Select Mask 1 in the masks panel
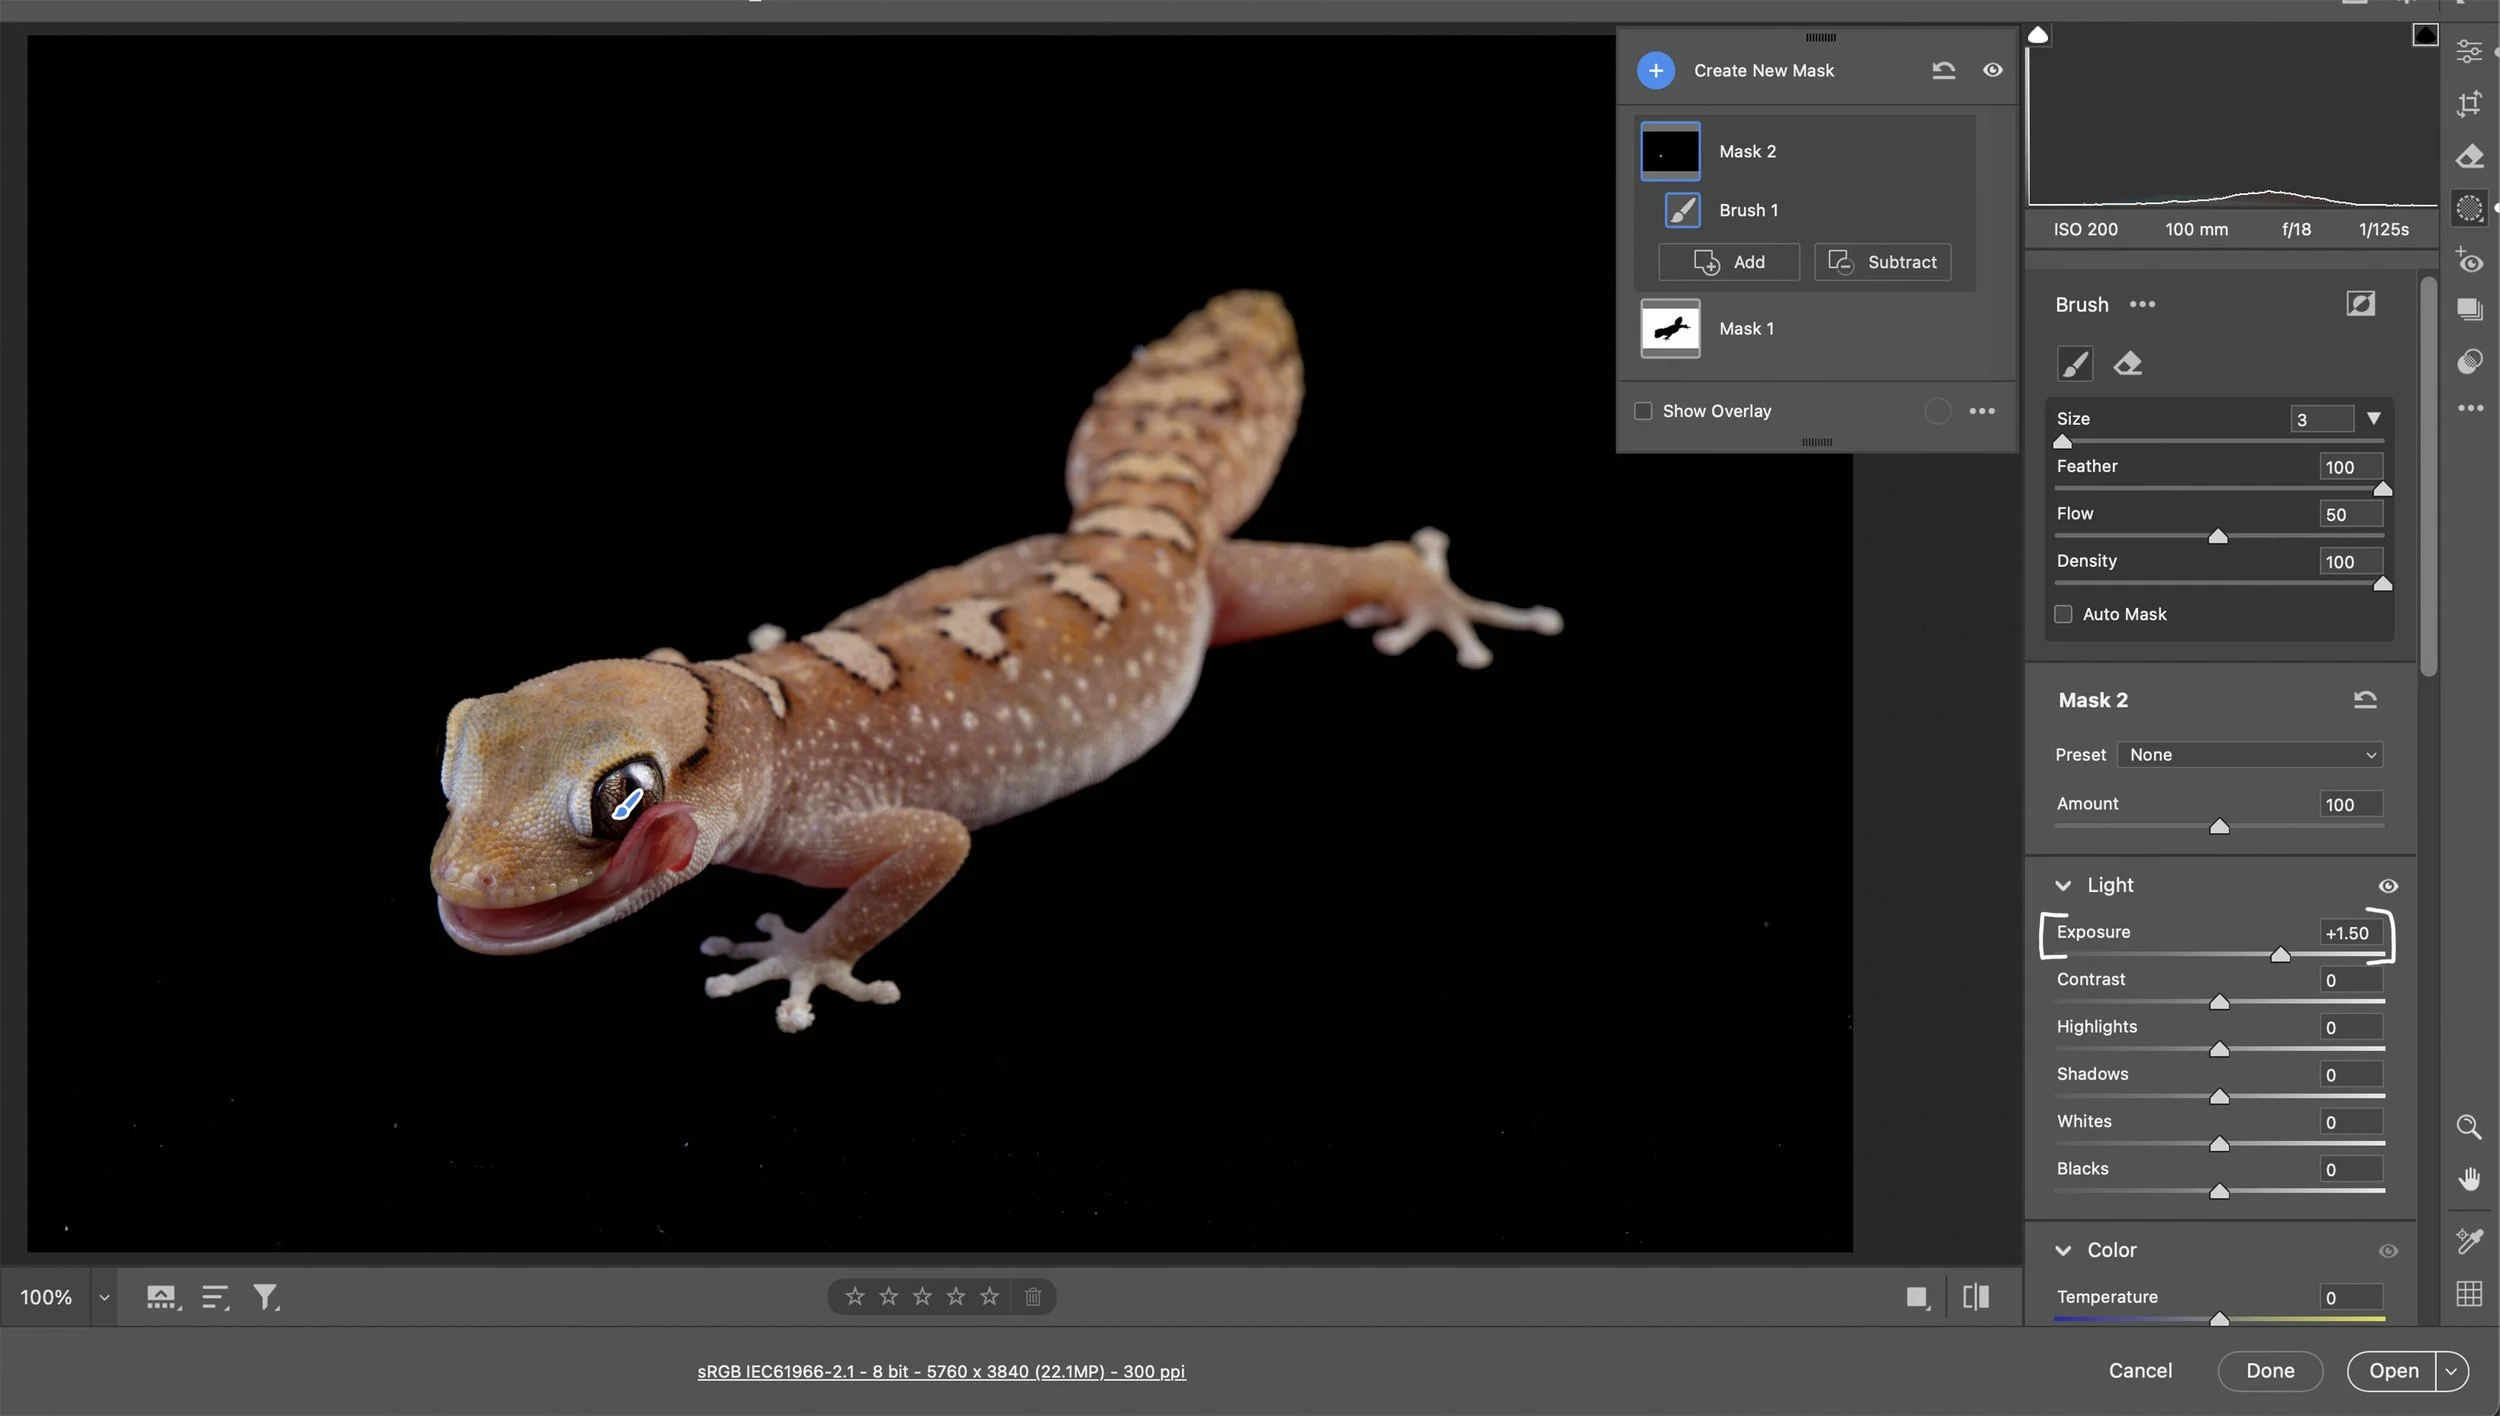Screen dimensions: 2500x1416 [1747, 328]
